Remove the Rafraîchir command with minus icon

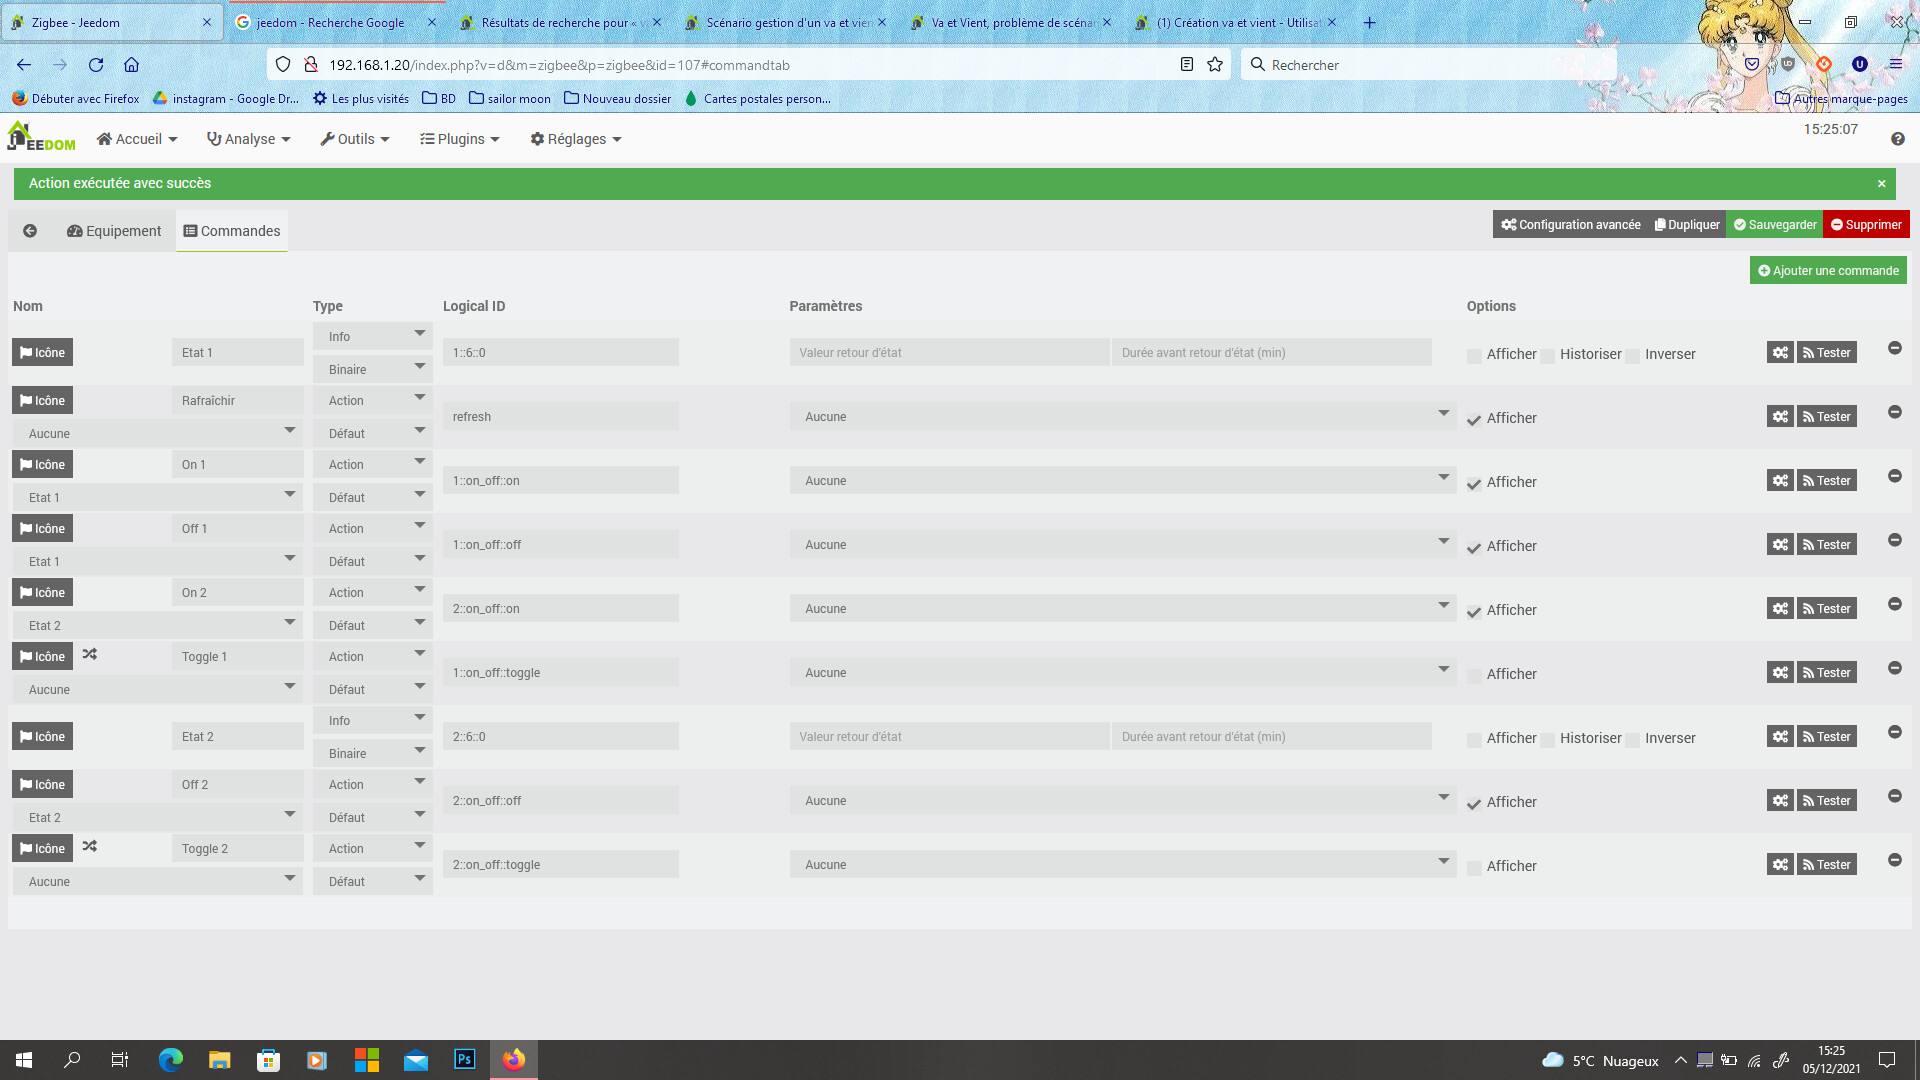pyautogui.click(x=1894, y=412)
